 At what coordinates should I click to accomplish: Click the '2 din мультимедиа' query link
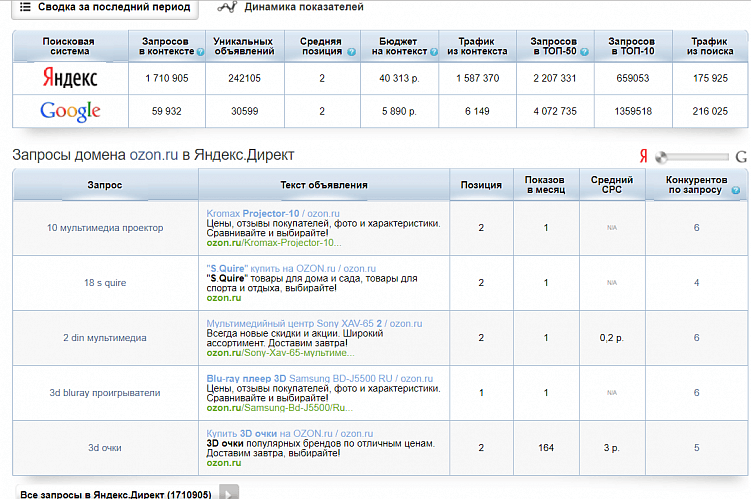(105, 338)
